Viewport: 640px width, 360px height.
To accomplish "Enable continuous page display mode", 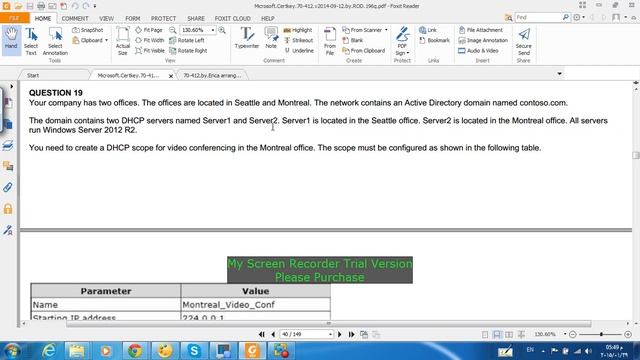I will pos(497,335).
